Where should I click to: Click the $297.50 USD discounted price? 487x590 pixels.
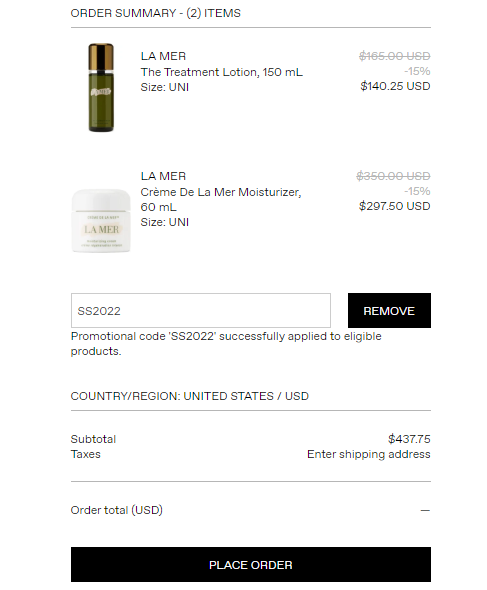pyautogui.click(x=394, y=206)
